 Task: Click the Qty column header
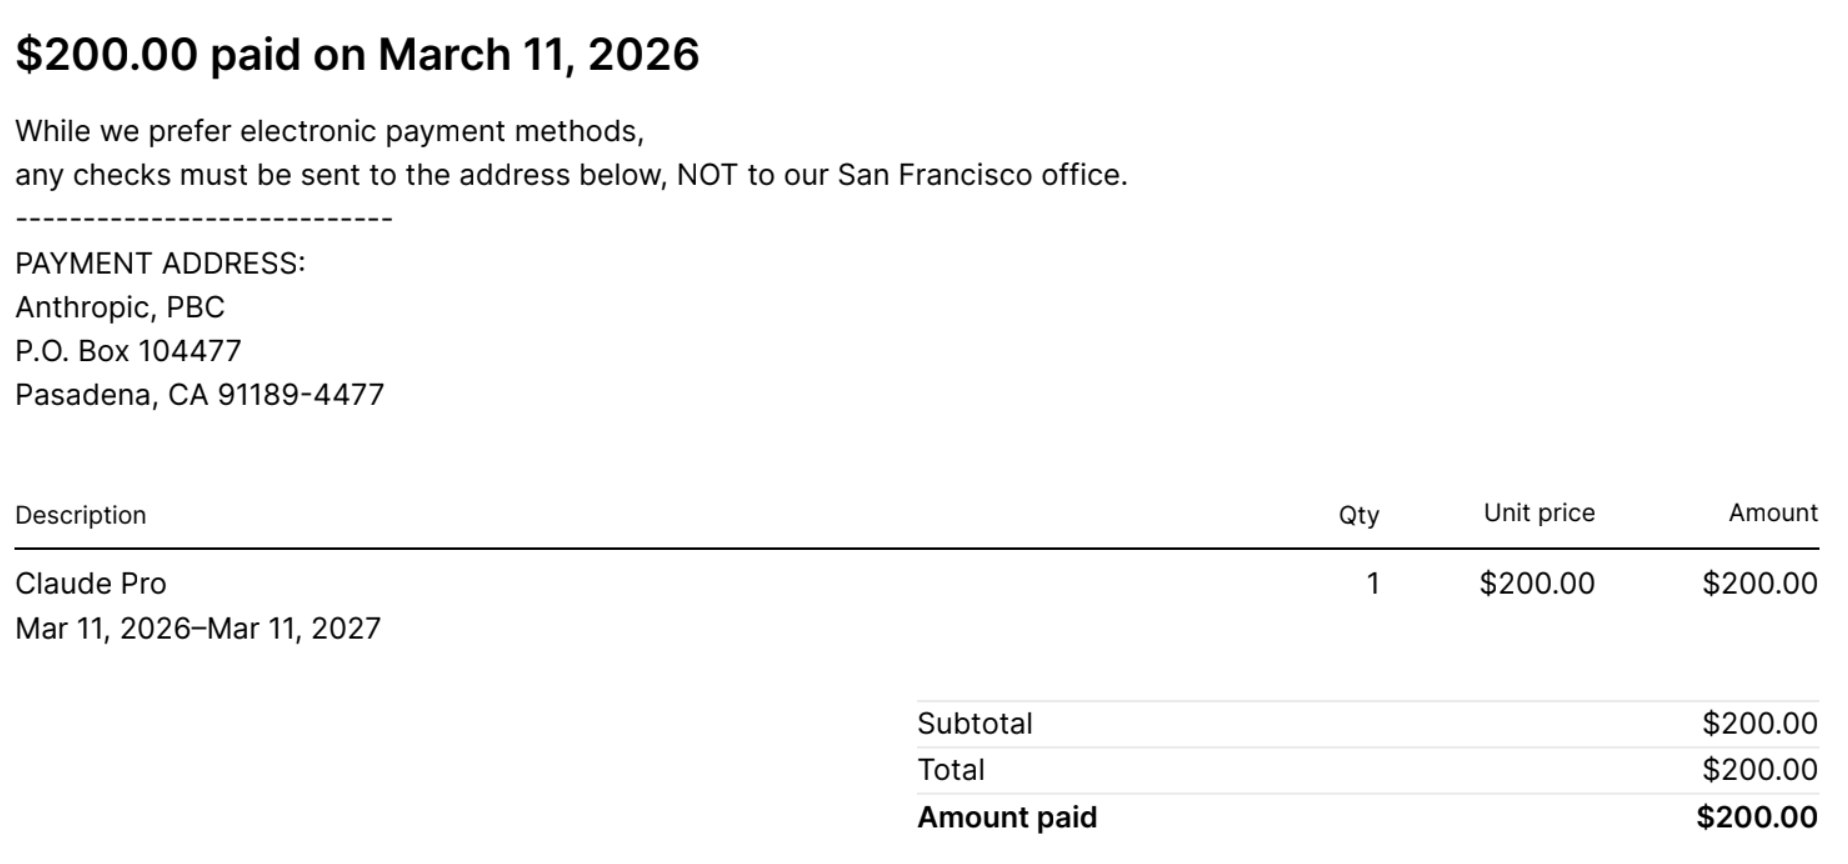pos(1358,515)
